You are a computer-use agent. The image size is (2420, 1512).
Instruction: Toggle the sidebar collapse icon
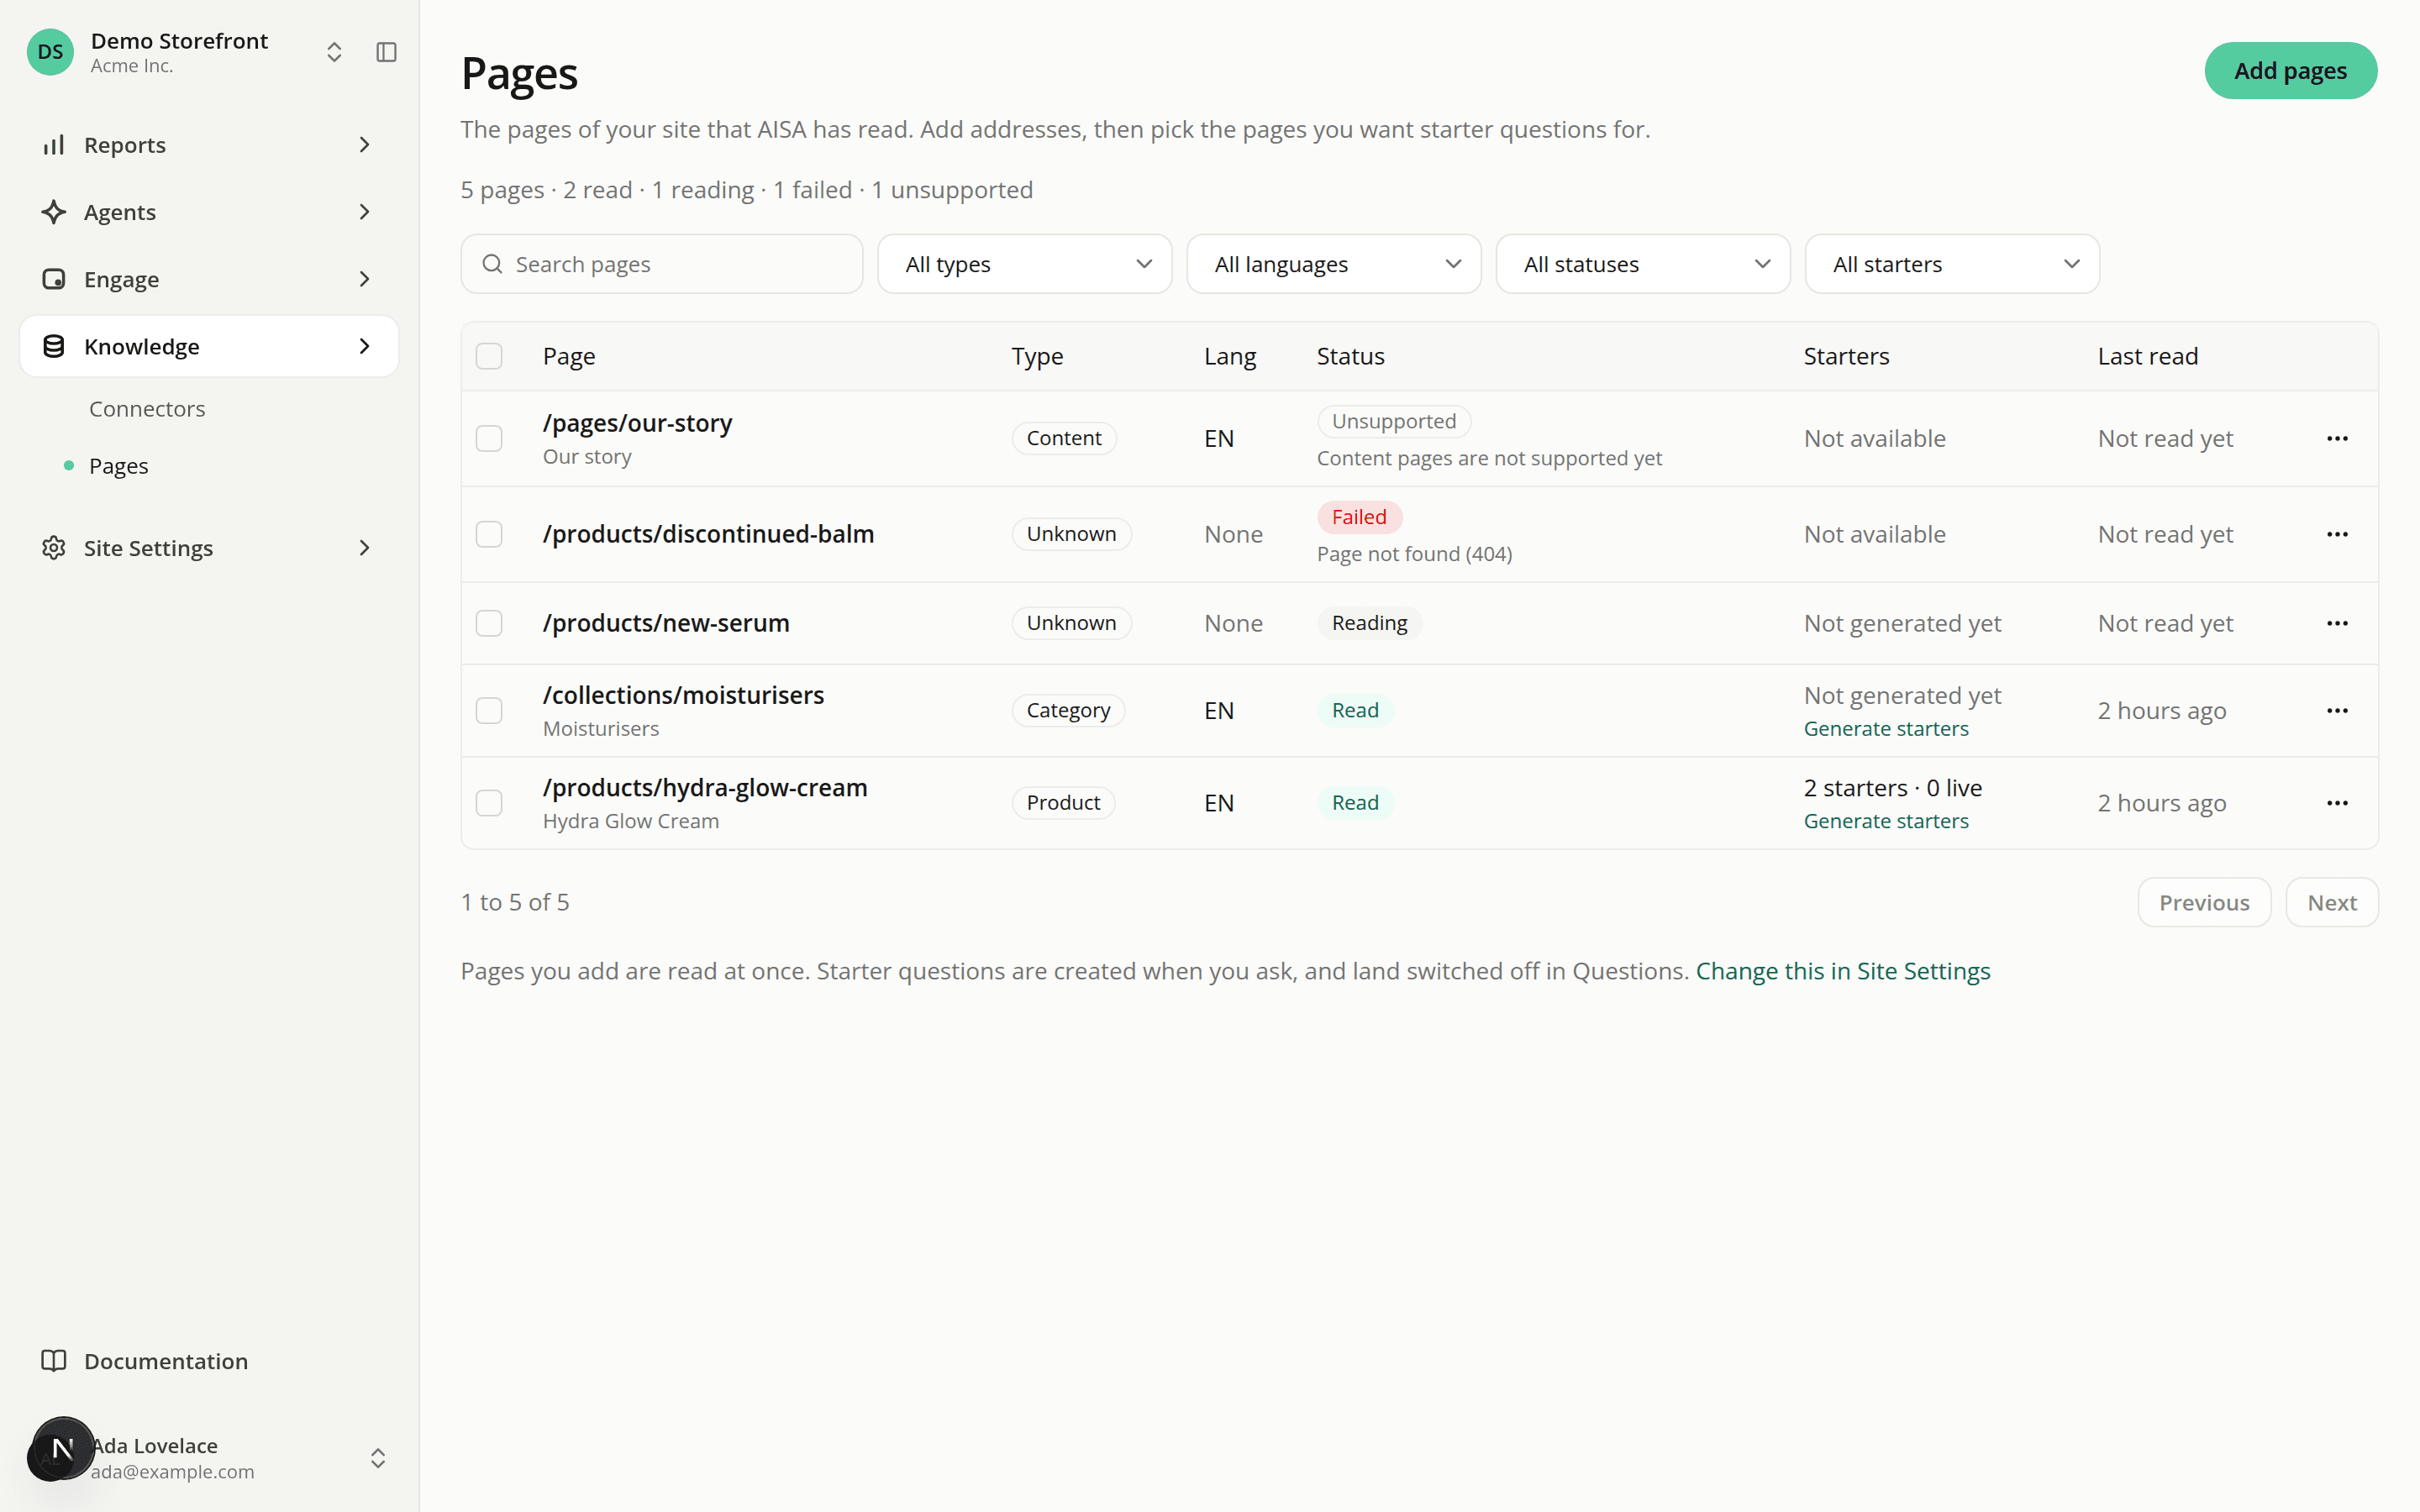[x=386, y=52]
